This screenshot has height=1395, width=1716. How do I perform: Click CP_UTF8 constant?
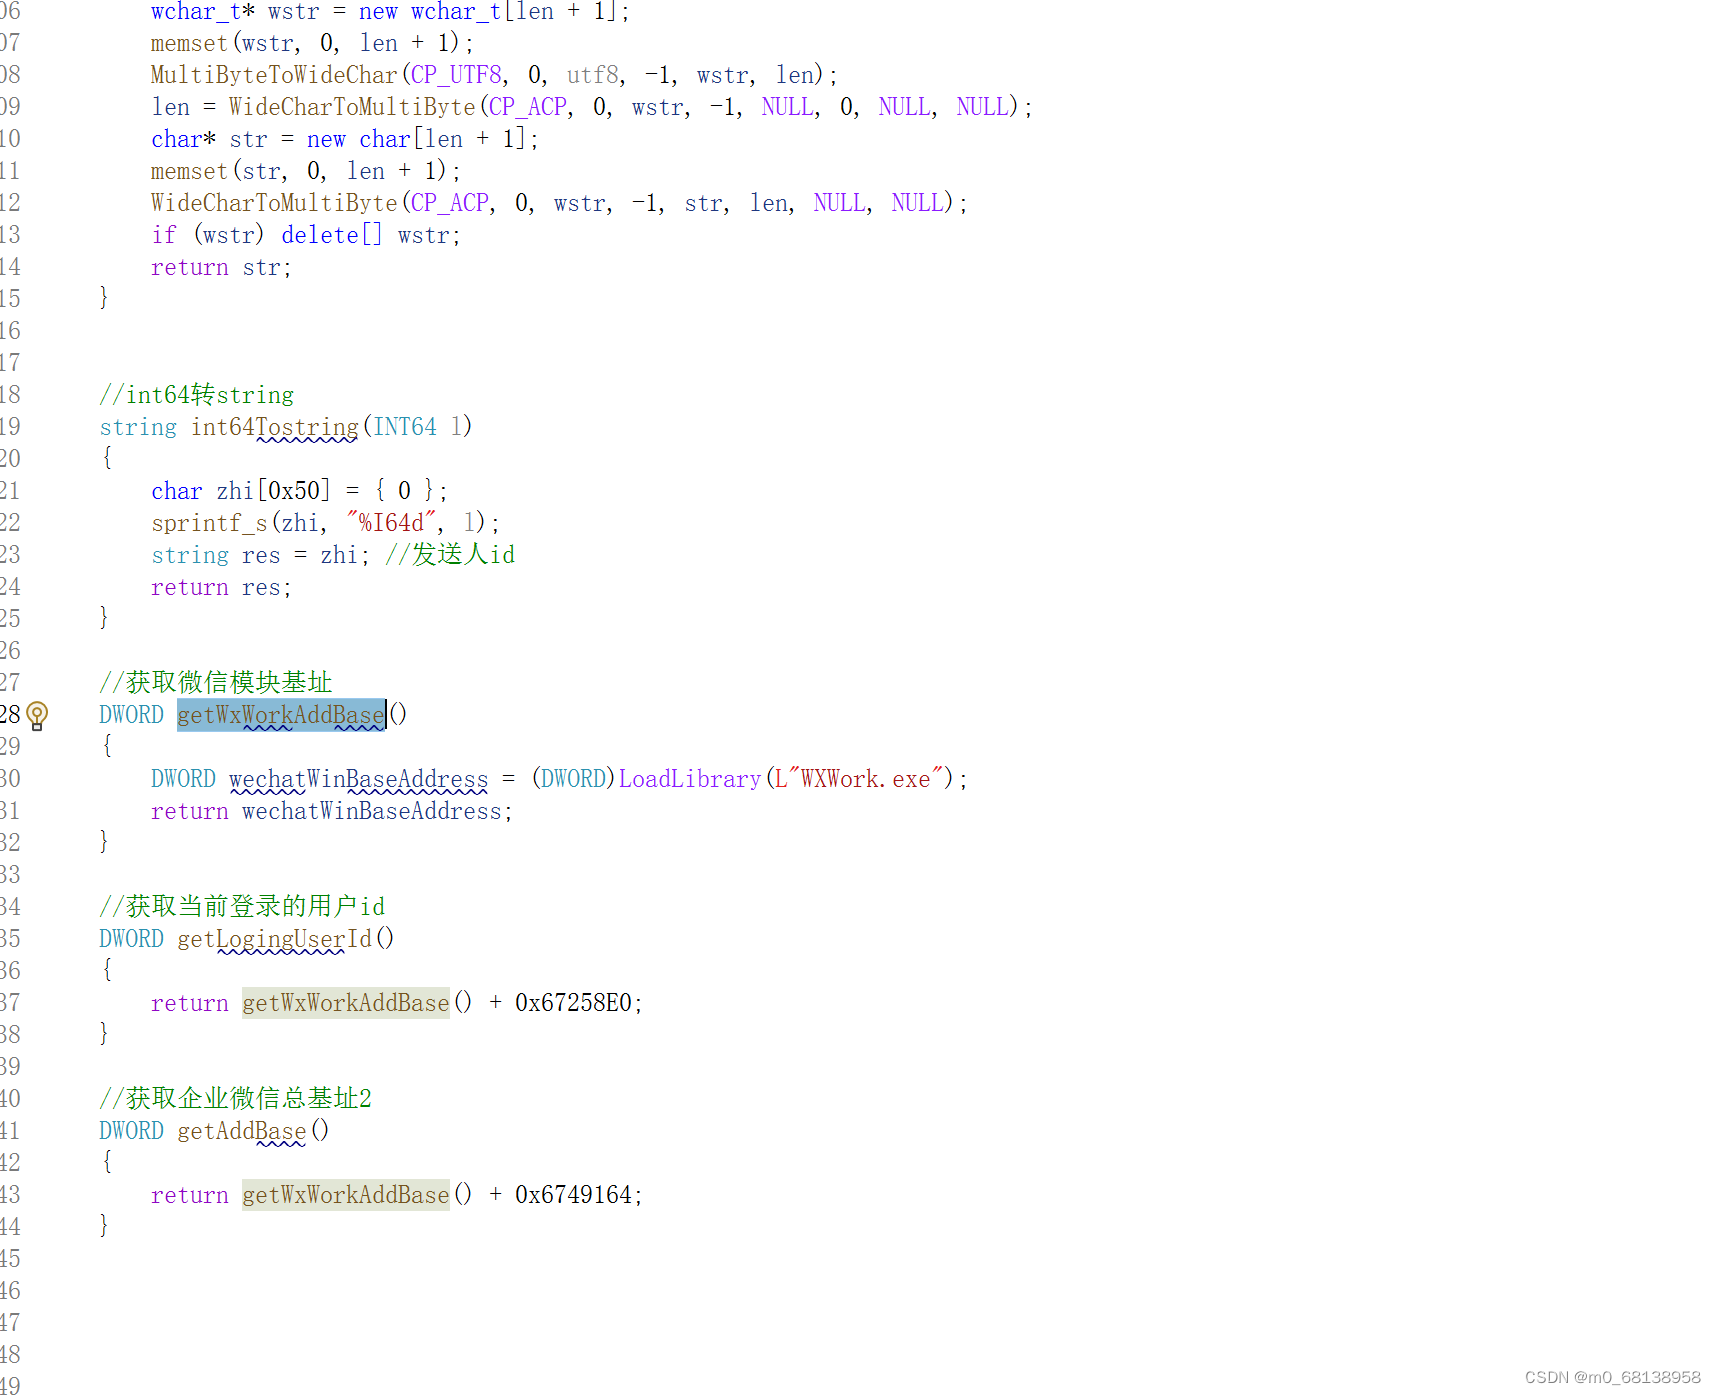[456, 75]
